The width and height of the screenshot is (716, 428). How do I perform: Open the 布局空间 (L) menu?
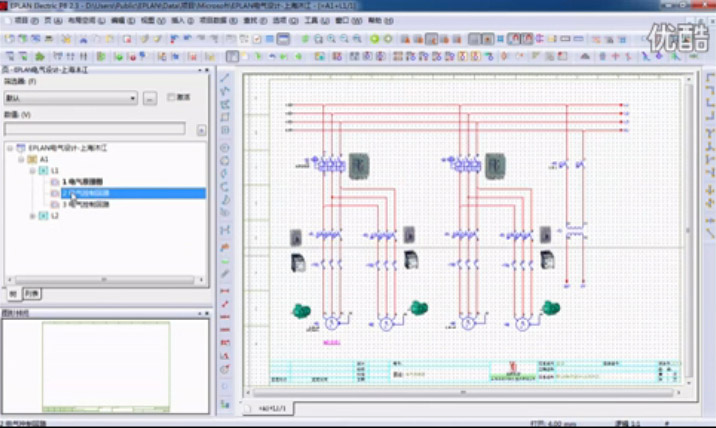click(86, 21)
